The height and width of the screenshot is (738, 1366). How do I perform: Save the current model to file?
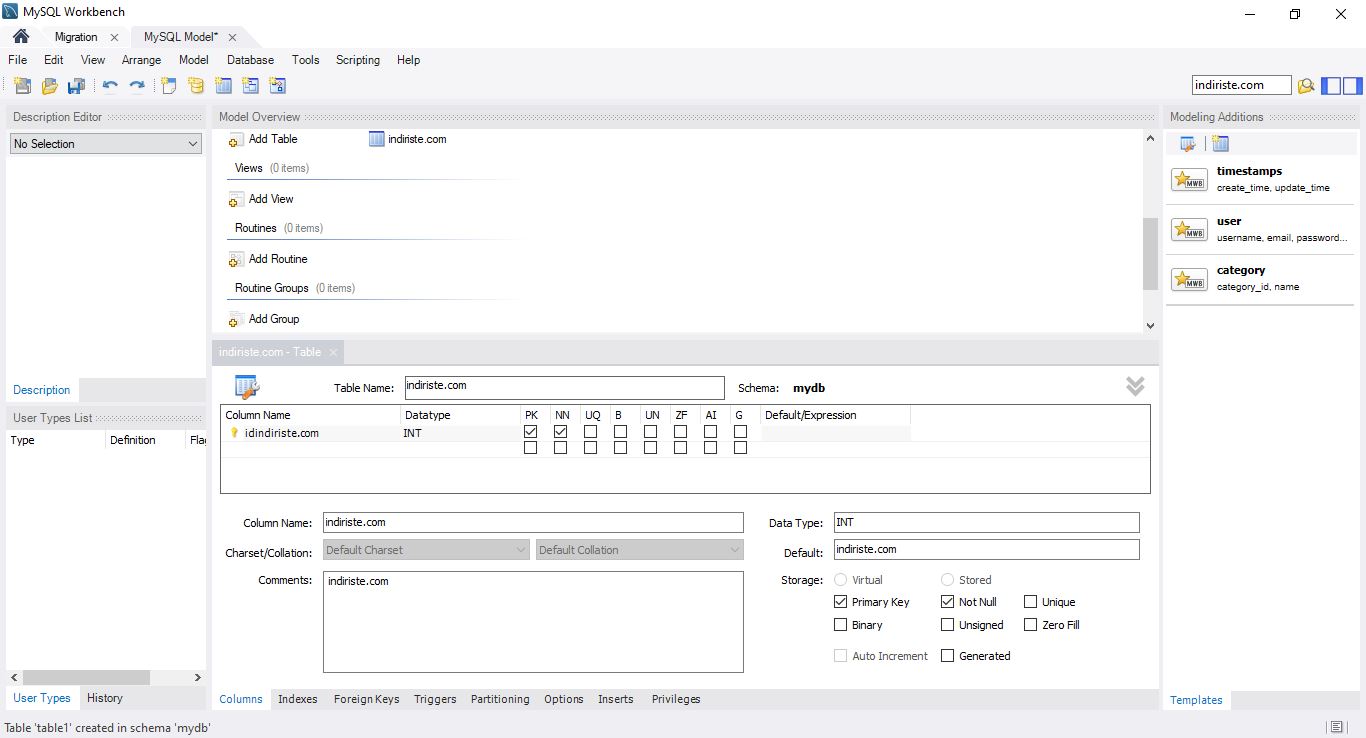(76, 86)
